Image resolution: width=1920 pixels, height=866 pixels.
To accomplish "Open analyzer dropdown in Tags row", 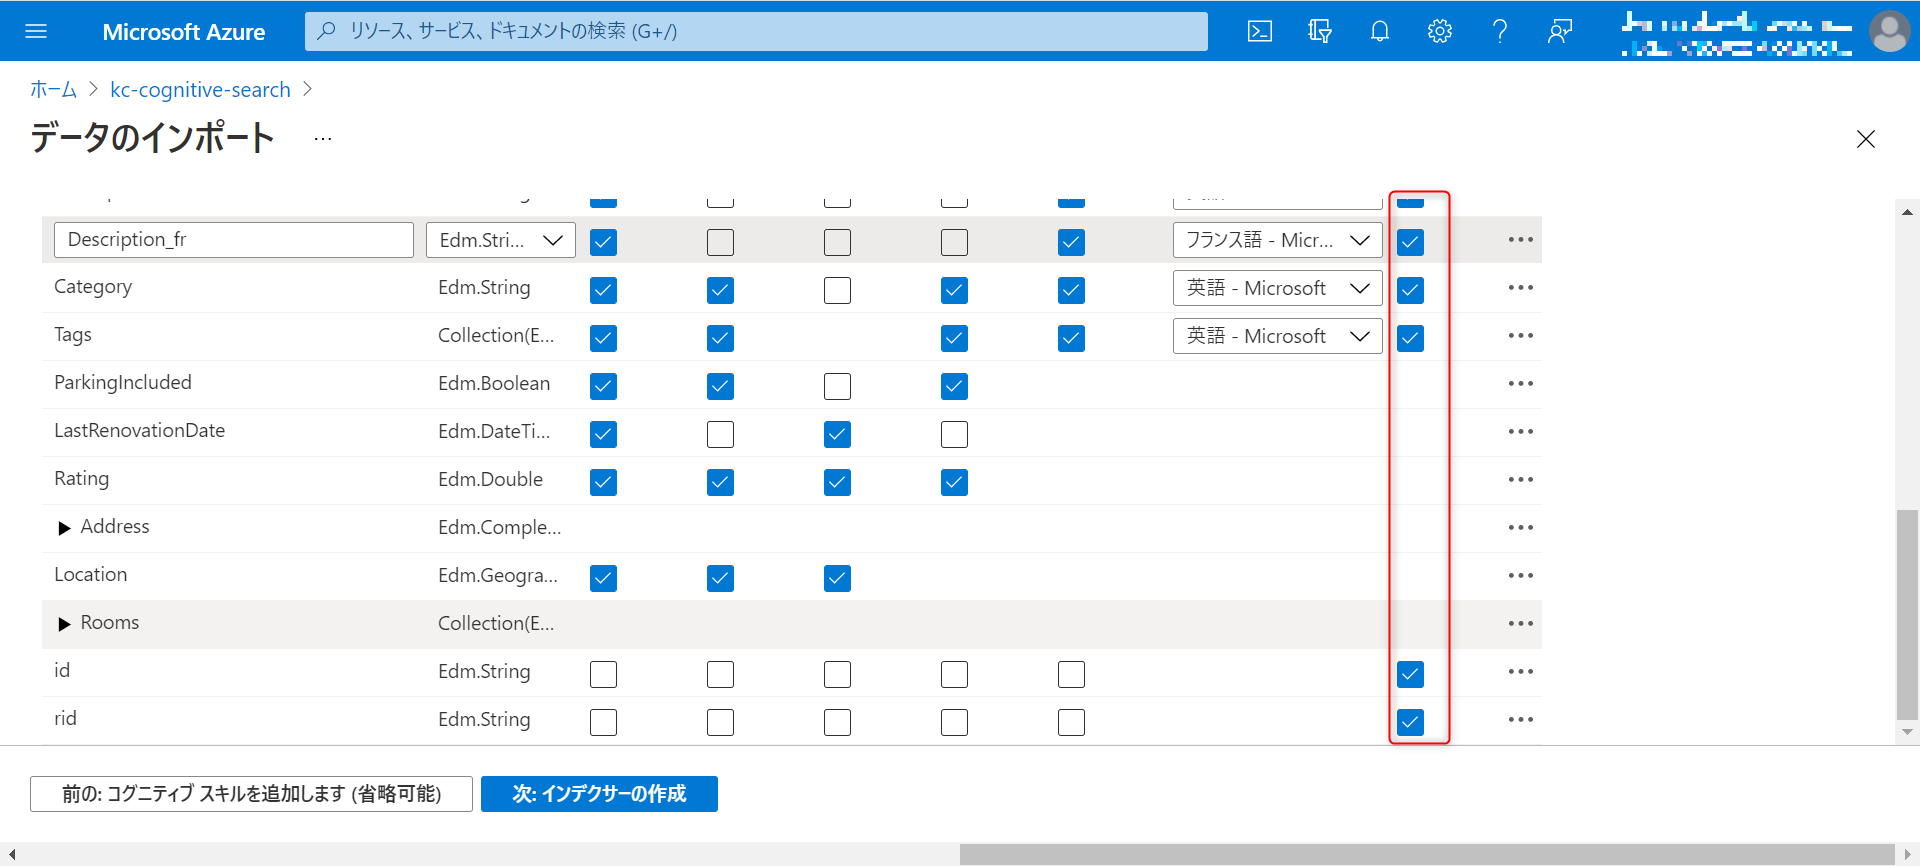I will pos(1278,336).
